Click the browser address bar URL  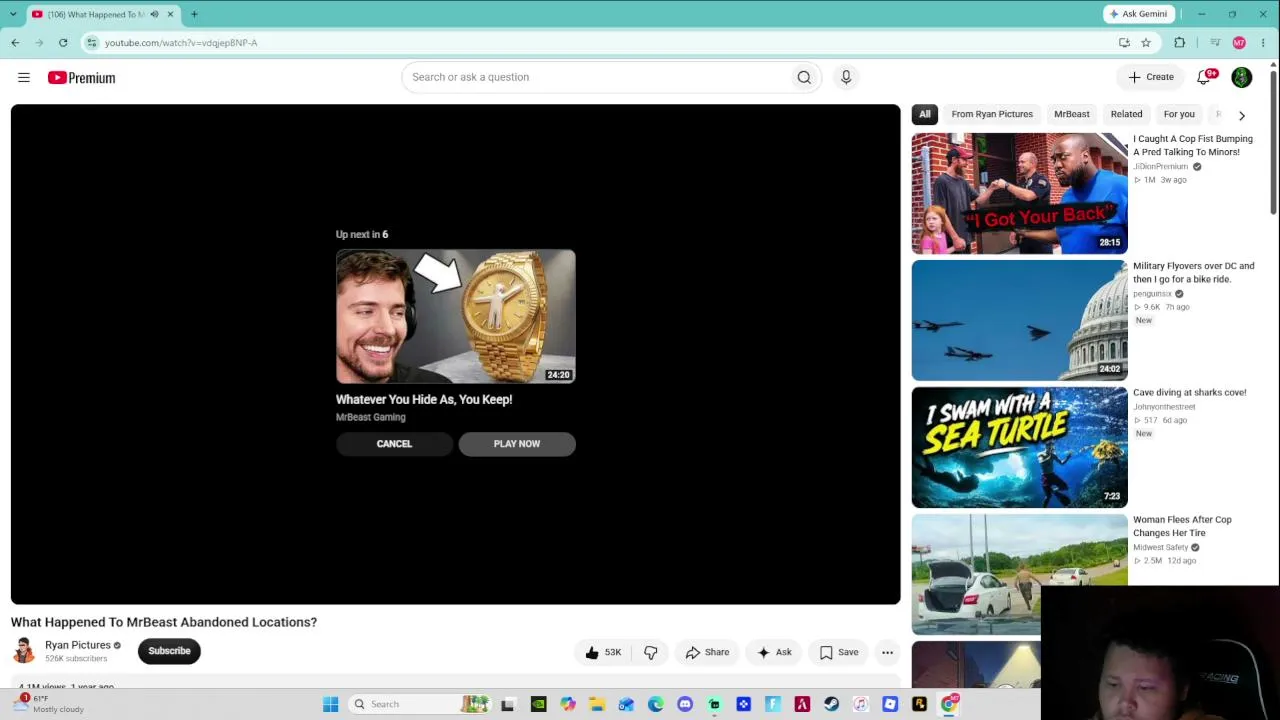tap(181, 43)
